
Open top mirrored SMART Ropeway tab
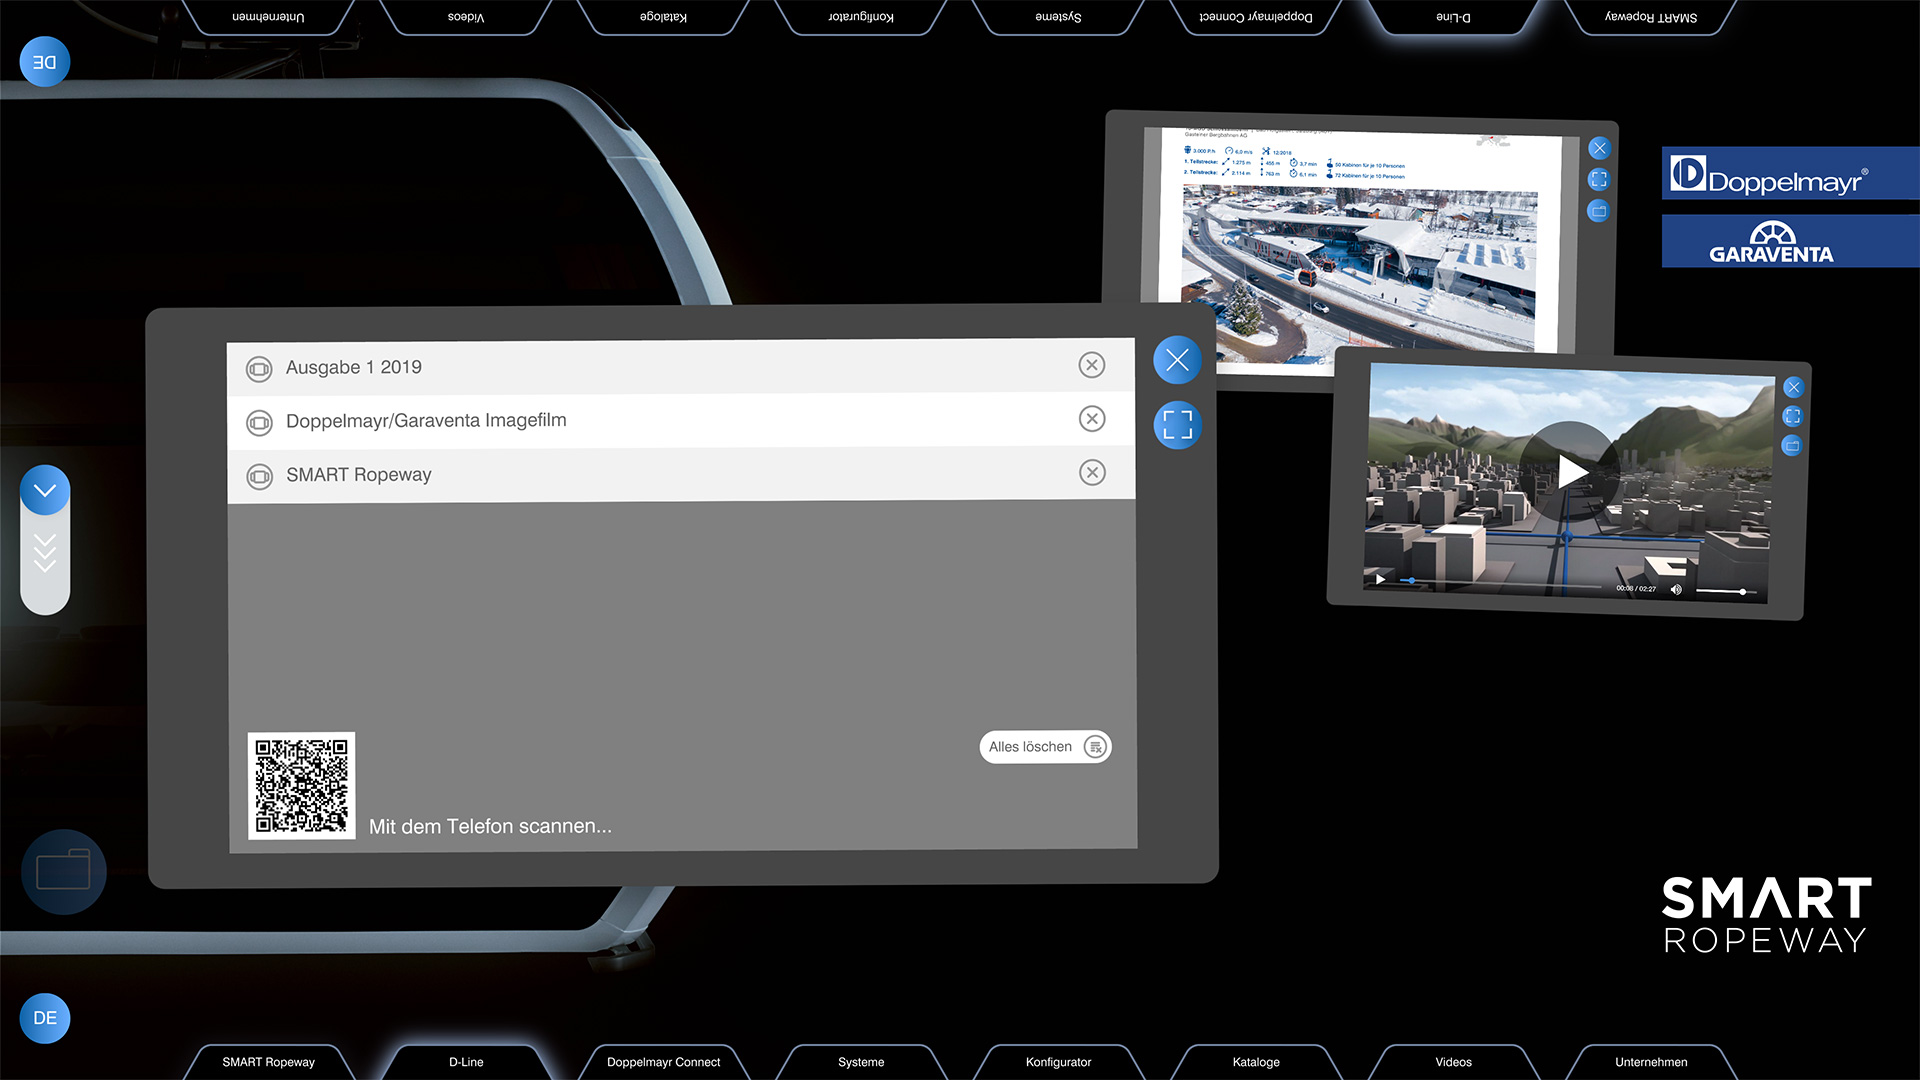(x=1651, y=17)
